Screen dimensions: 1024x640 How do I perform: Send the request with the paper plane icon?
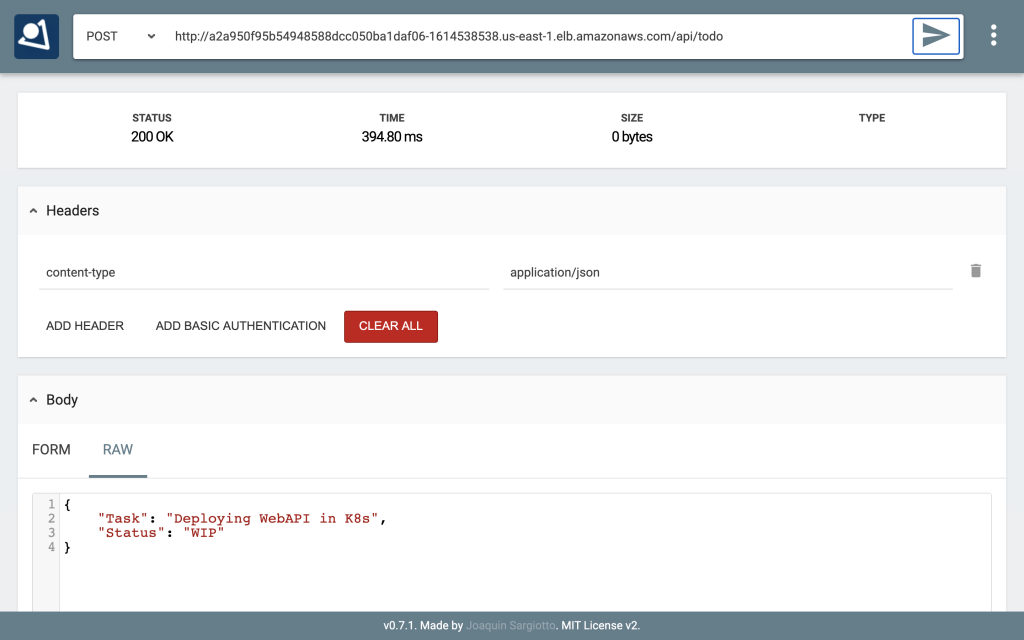[935, 35]
